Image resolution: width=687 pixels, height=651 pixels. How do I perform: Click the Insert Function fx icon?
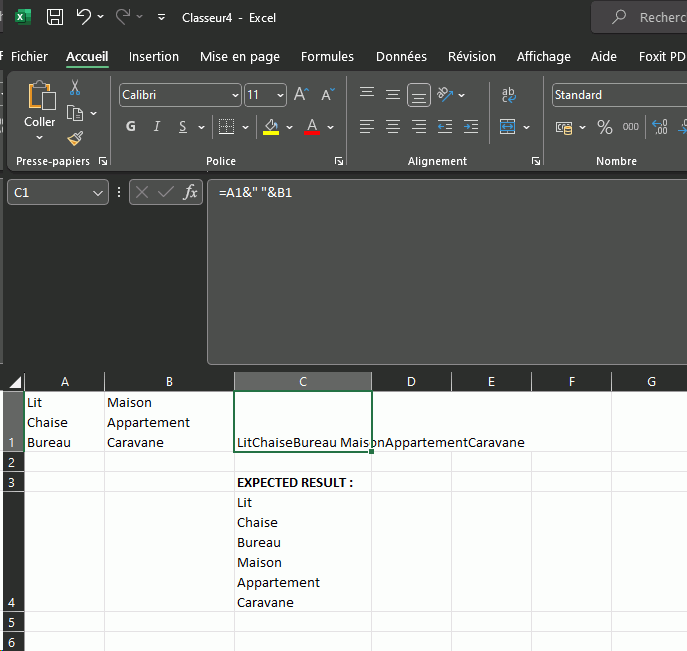(190, 192)
